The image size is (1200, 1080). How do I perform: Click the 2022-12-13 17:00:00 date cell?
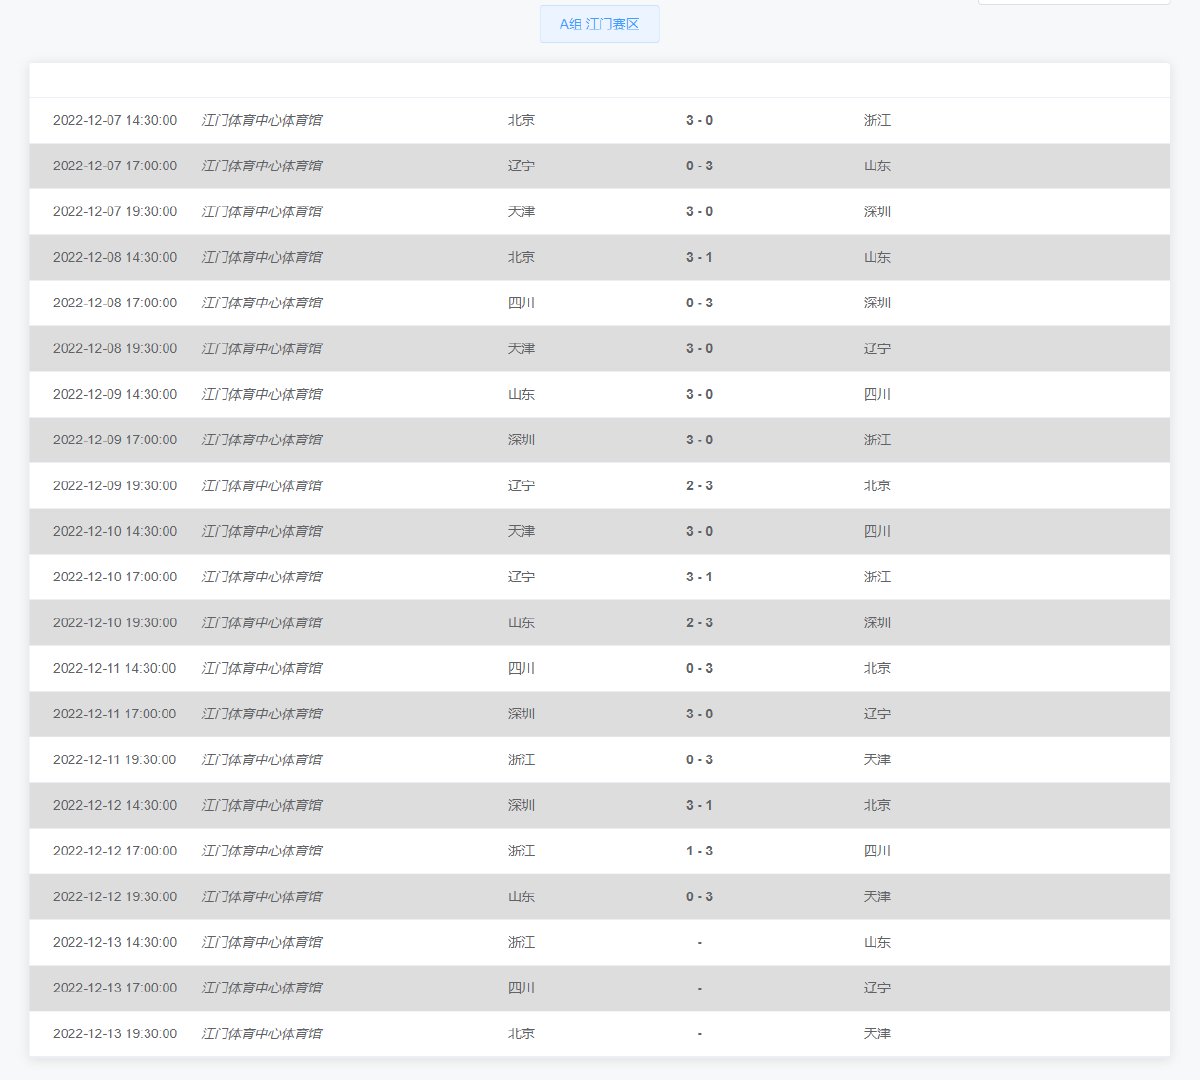click(x=115, y=988)
